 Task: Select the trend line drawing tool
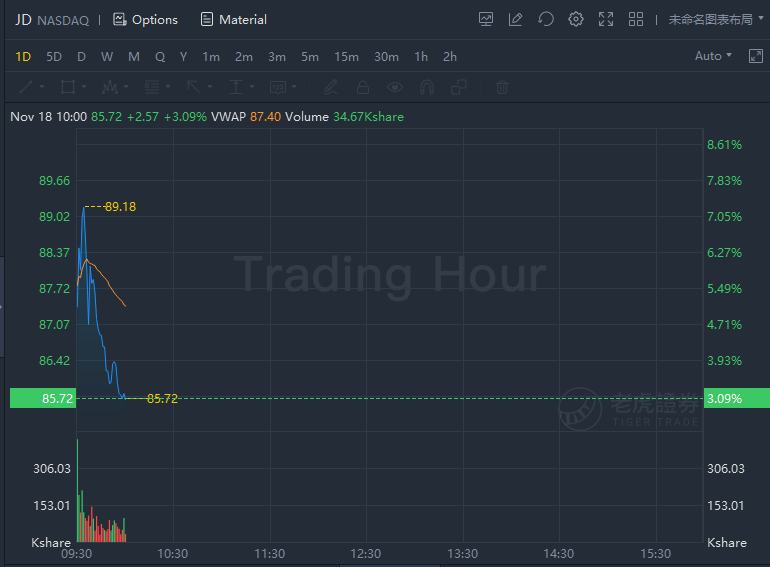coord(26,87)
